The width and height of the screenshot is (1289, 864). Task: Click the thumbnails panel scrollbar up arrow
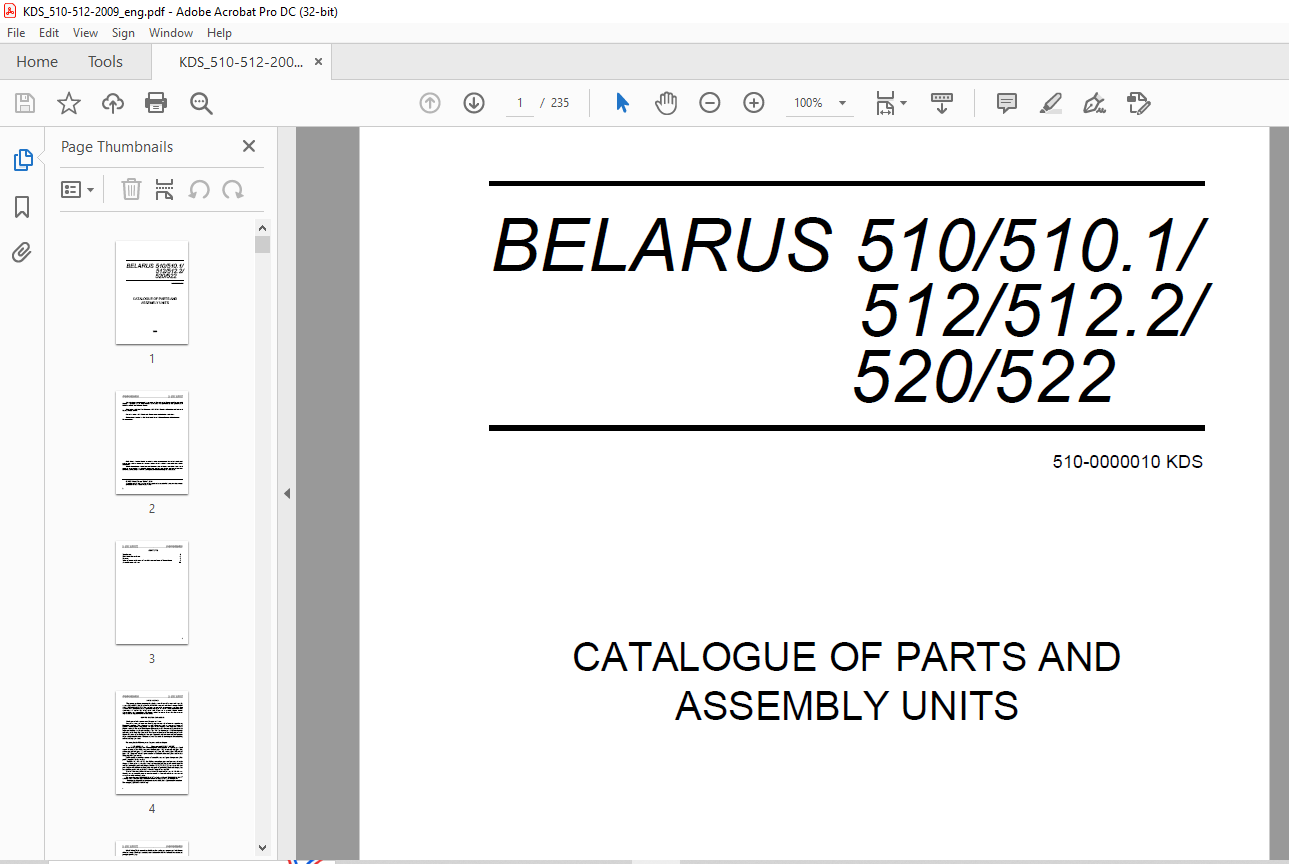pos(262,228)
